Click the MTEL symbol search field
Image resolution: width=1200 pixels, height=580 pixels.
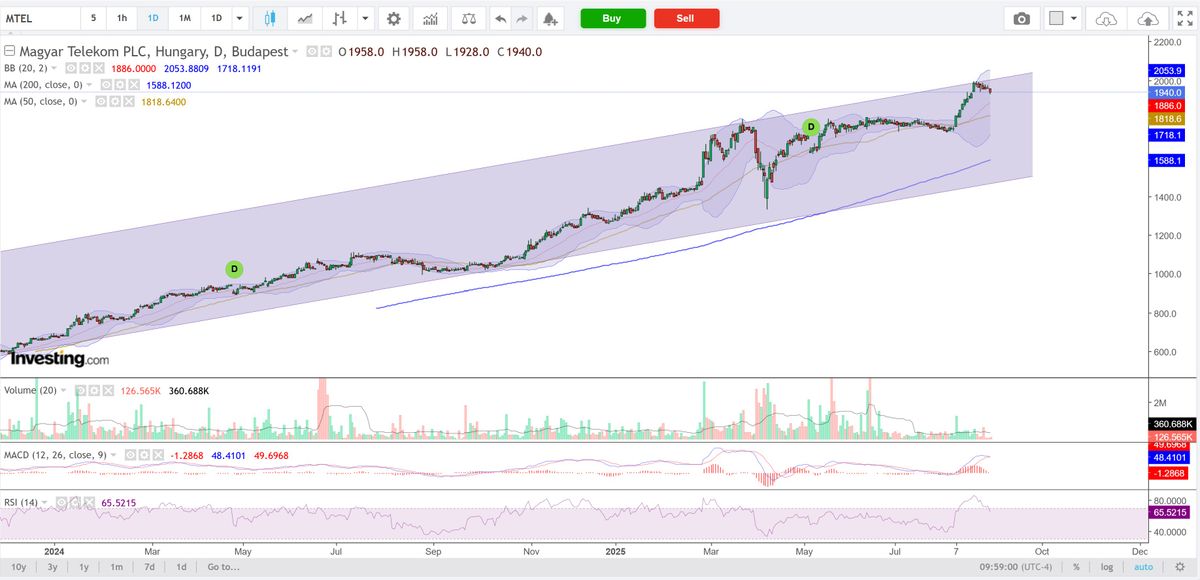coord(38,19)
